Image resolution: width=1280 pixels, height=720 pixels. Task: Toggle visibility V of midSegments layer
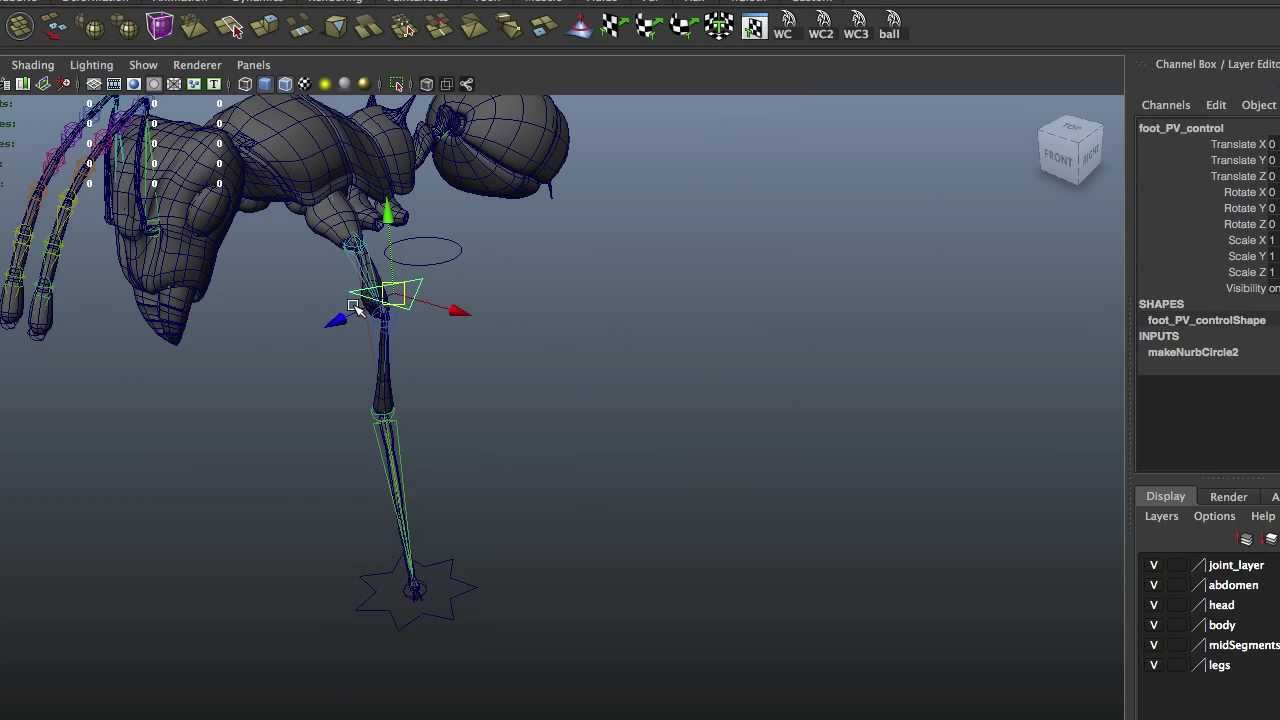coord(1154,645)
